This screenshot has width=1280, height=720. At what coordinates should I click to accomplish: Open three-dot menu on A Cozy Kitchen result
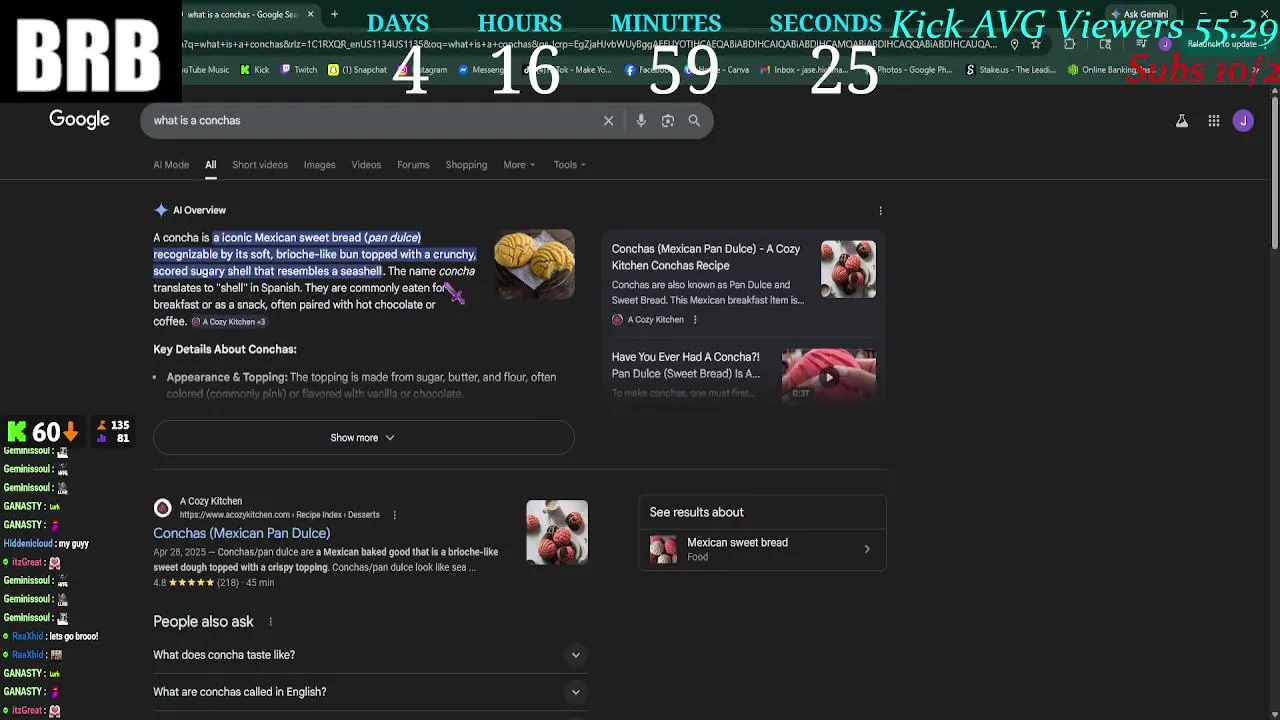(394, 515)
